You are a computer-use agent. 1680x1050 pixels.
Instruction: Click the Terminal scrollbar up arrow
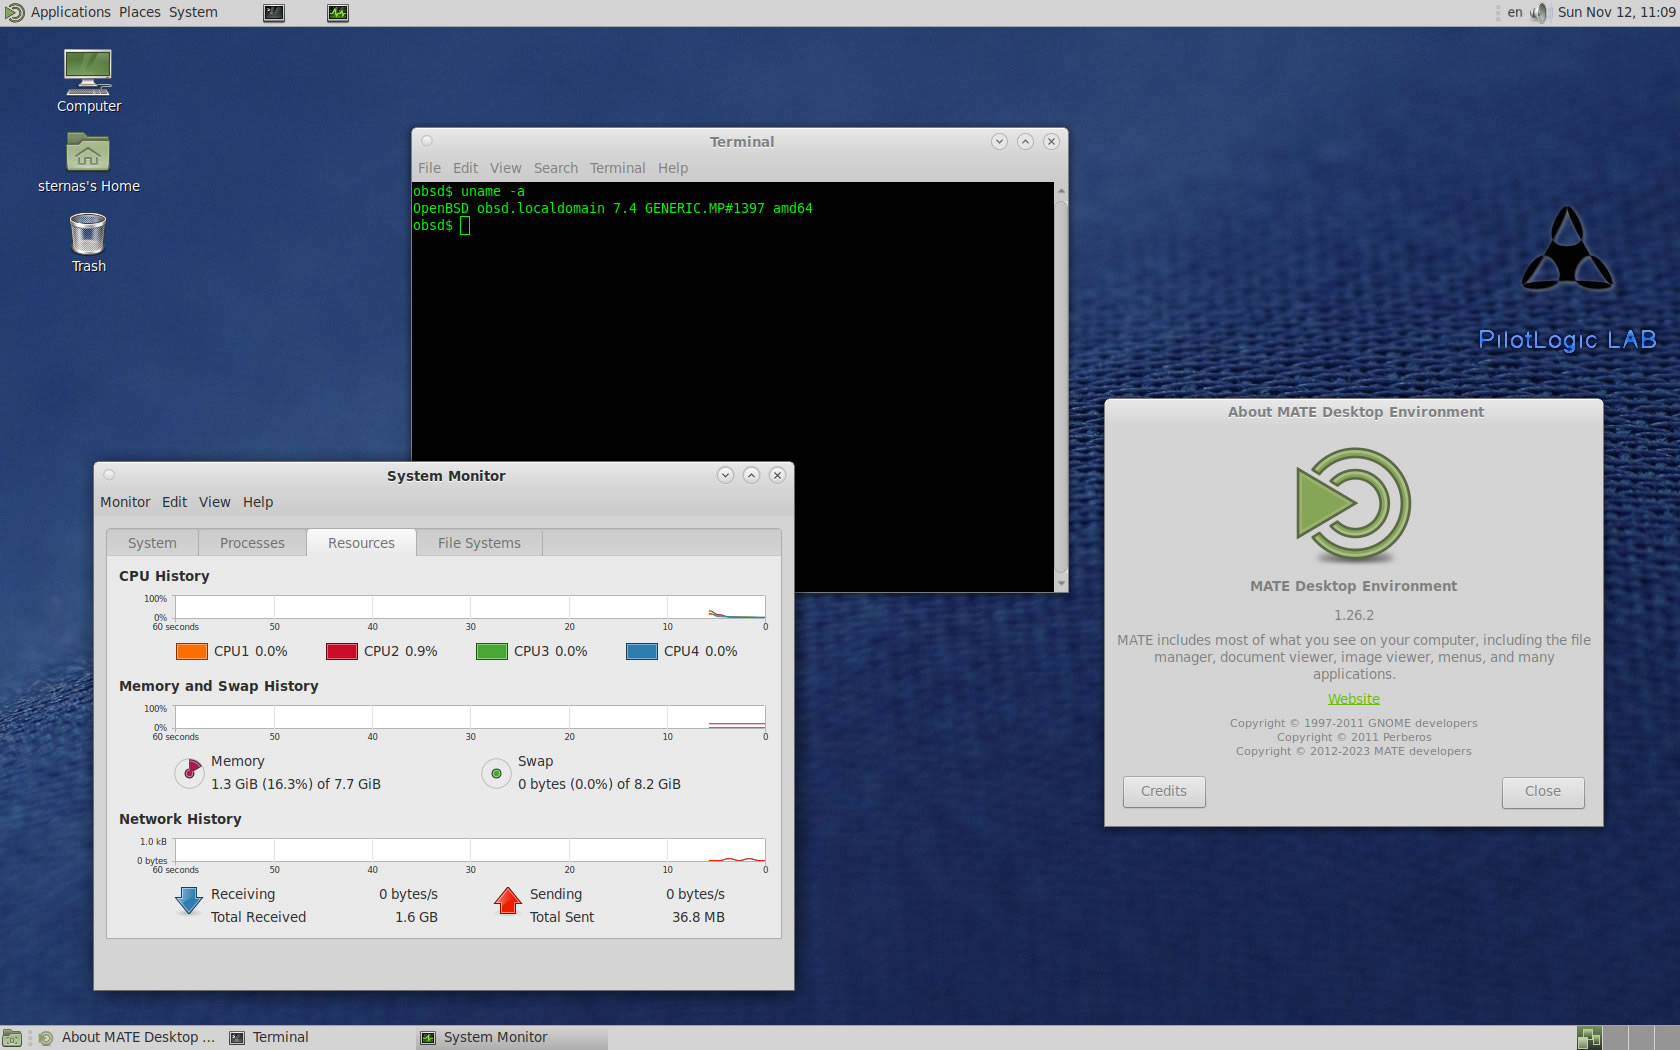click(x=1061, y=190)
